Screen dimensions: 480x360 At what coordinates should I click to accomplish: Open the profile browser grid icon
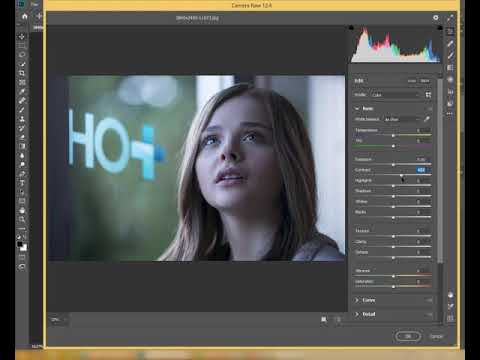point(428,95)
